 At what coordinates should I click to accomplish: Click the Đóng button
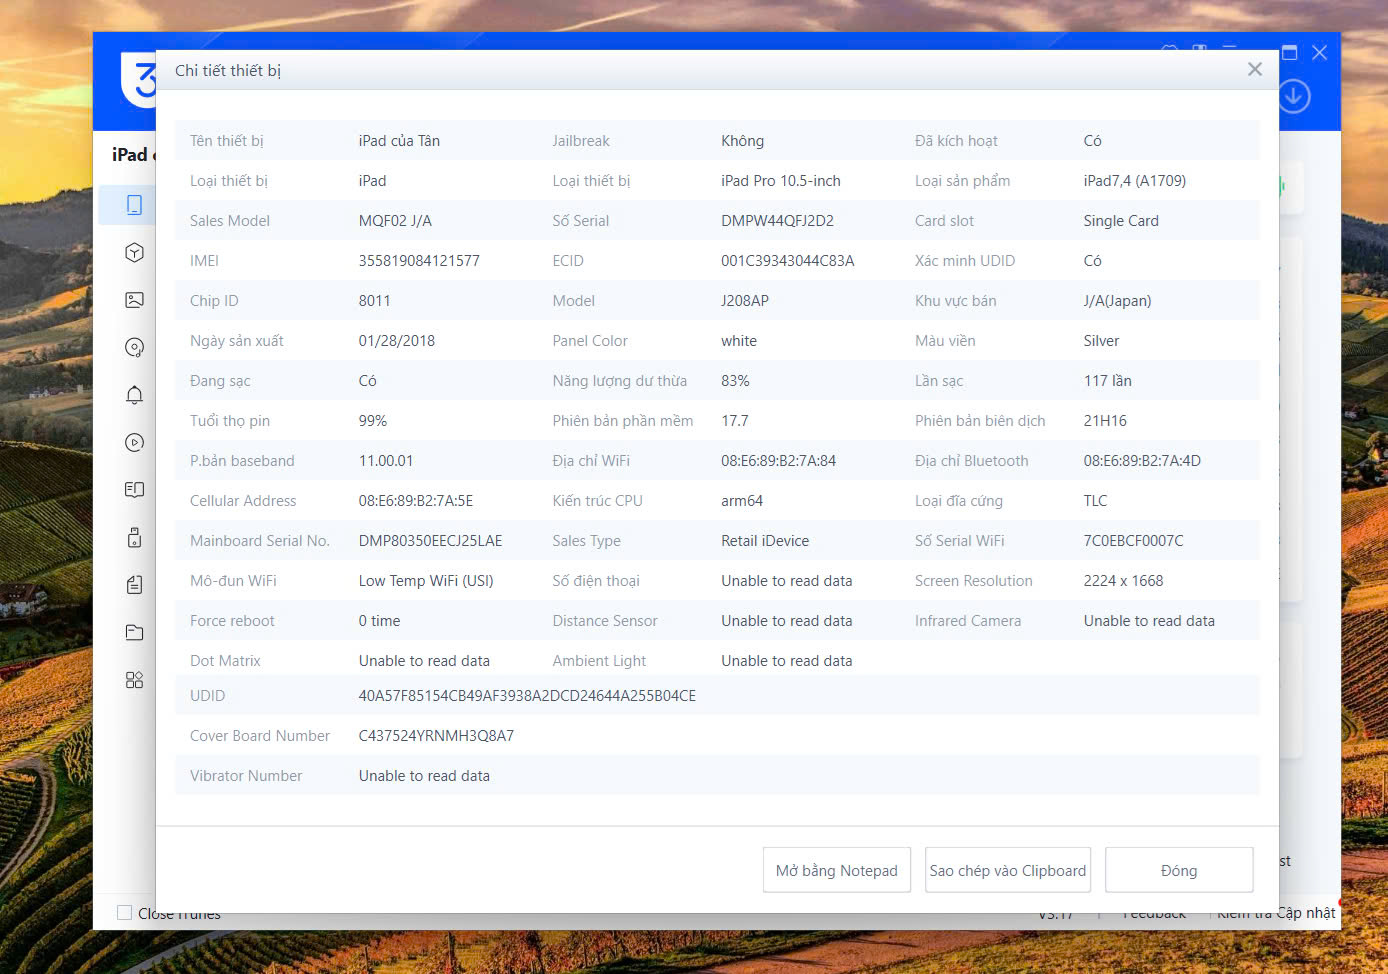pos(1179,870)
